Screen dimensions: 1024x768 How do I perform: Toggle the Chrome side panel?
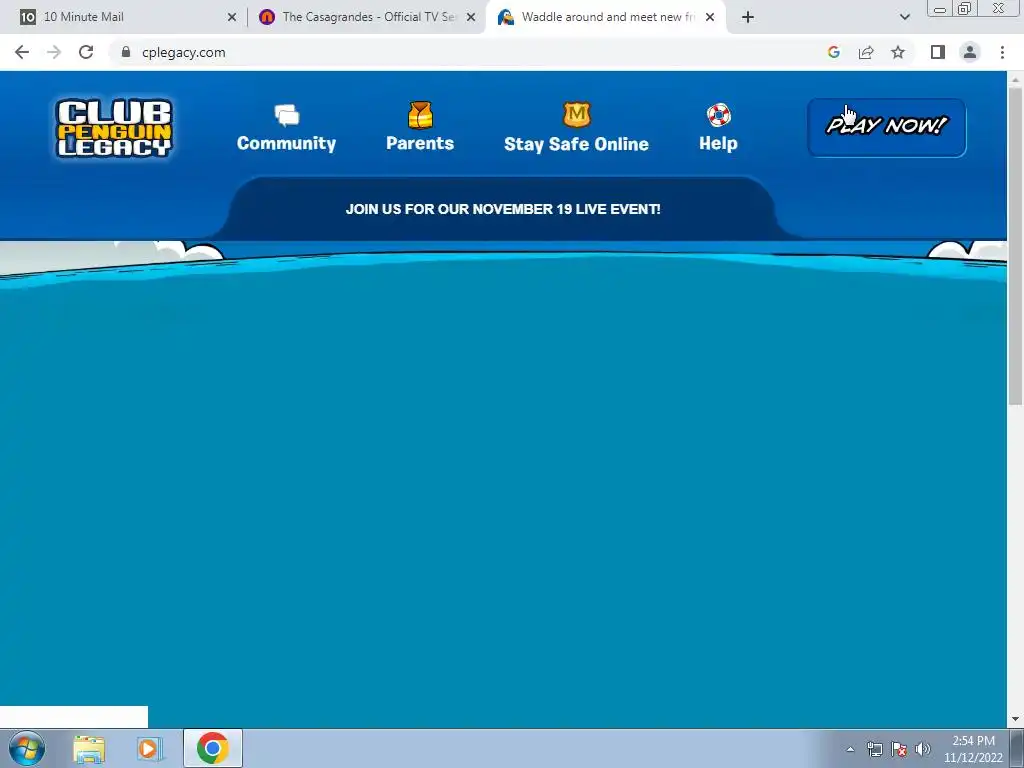click(x=938, y=52)
